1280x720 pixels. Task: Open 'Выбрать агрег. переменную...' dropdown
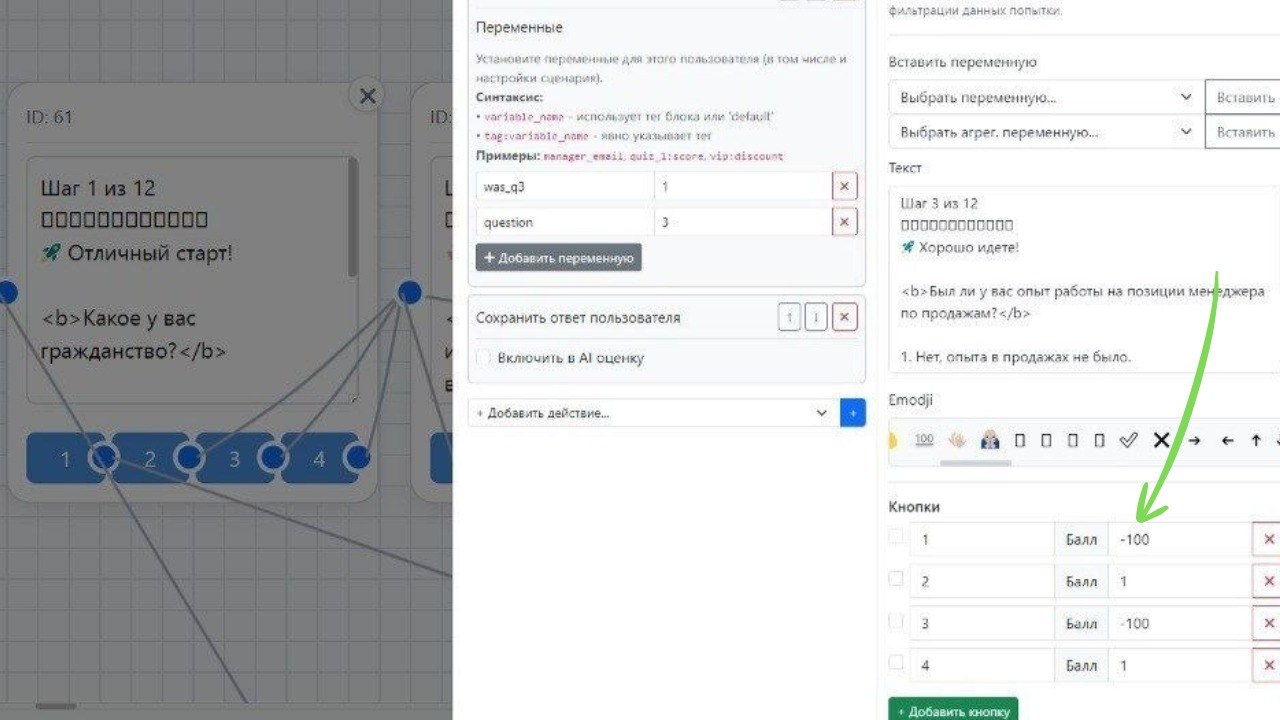point(1046,132)
